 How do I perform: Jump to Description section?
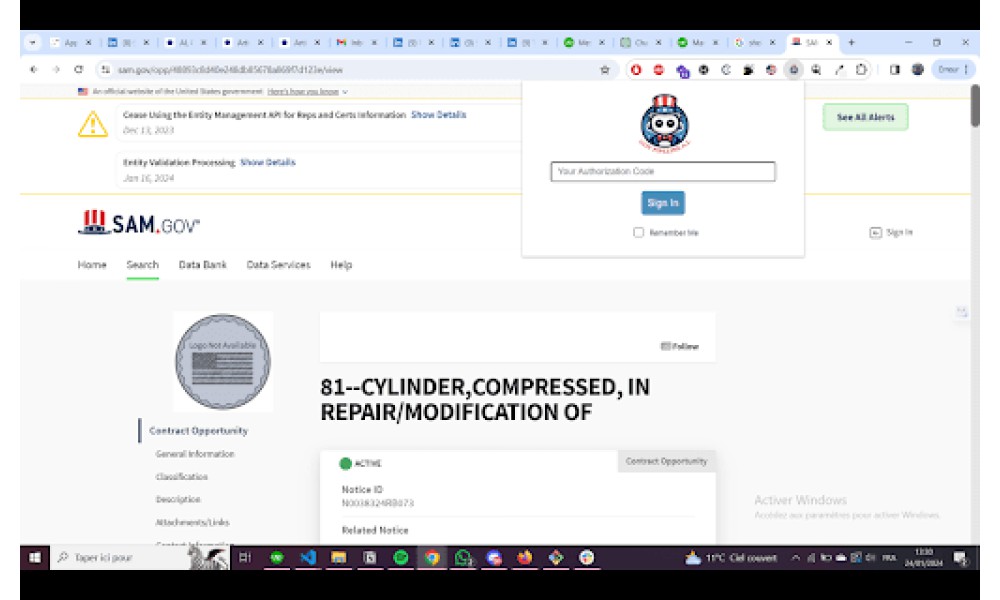(x=178, y=499)
